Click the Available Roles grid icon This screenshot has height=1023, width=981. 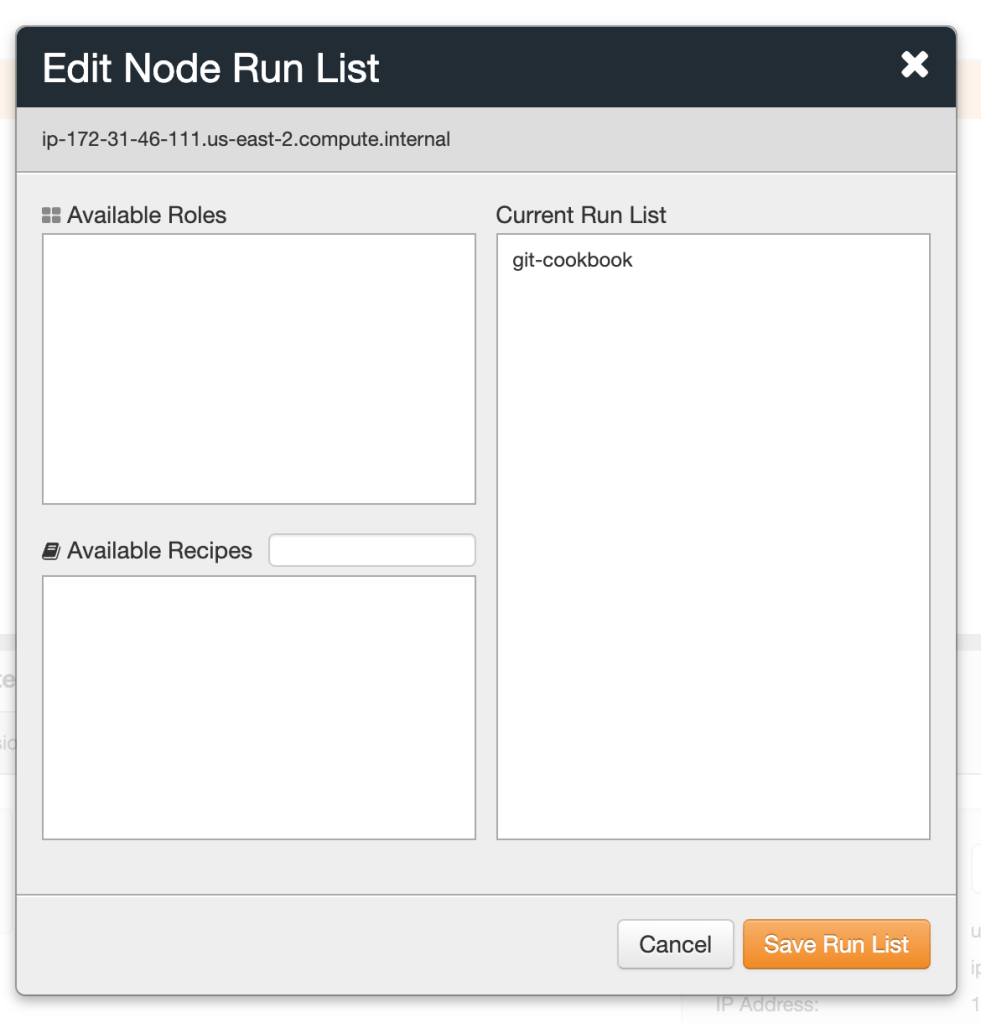point(52,216)
